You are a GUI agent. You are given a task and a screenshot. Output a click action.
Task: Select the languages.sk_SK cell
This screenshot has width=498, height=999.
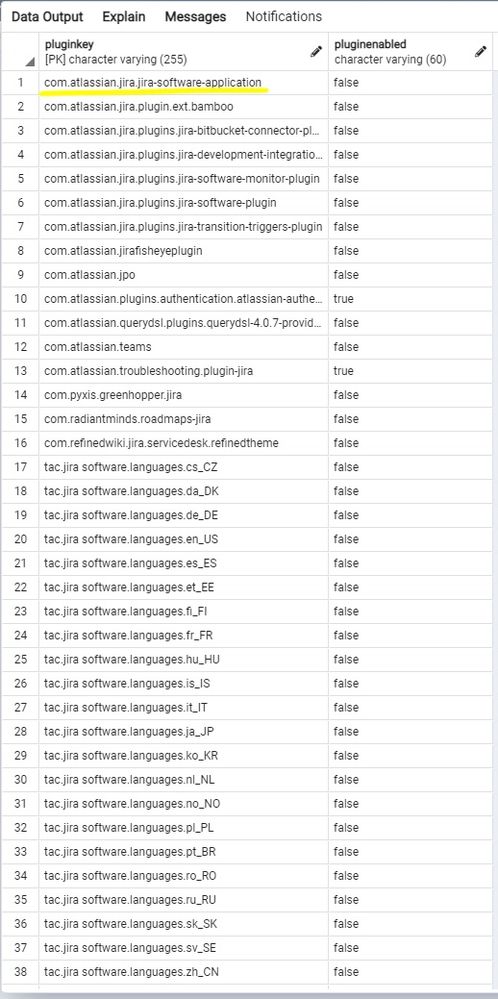click(x=183, y=924)
